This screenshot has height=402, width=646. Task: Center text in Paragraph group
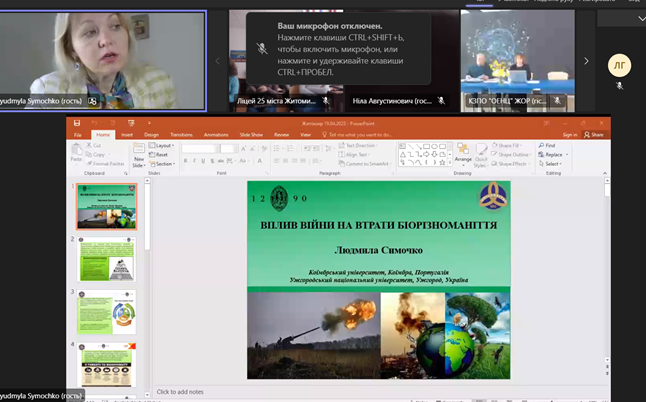[x=285, y=161]
